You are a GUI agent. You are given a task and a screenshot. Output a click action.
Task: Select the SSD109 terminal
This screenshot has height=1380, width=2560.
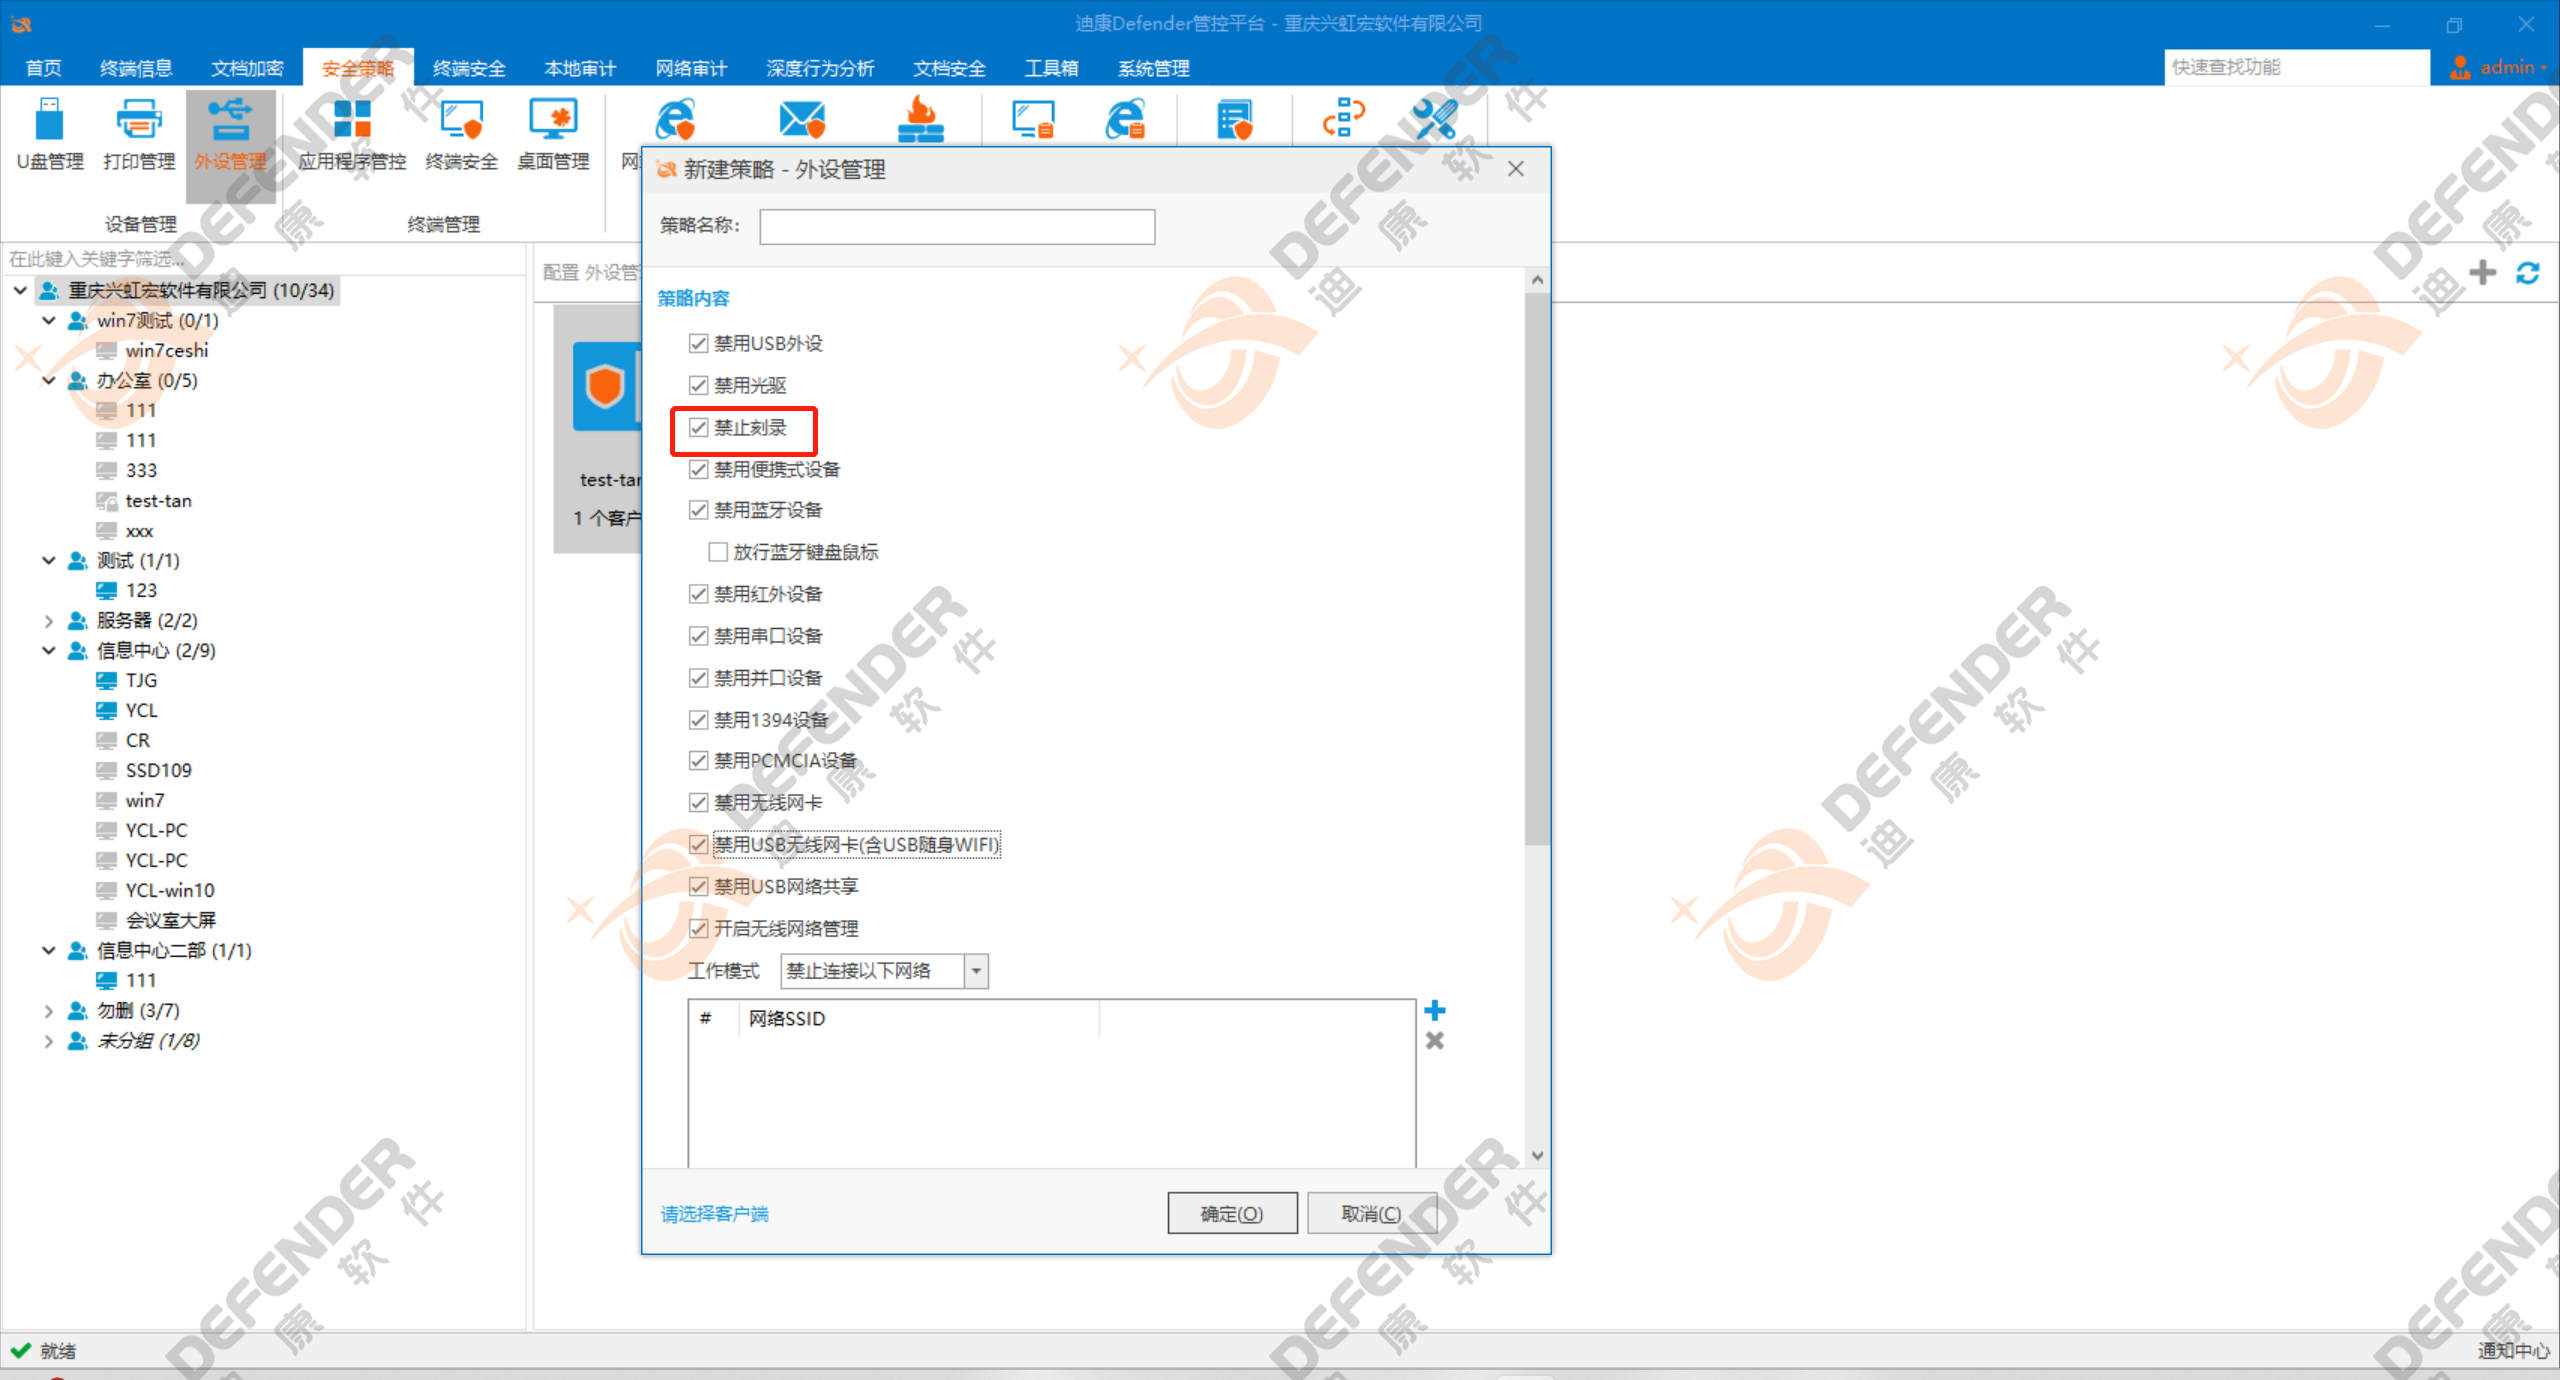[x=158, y=770]
